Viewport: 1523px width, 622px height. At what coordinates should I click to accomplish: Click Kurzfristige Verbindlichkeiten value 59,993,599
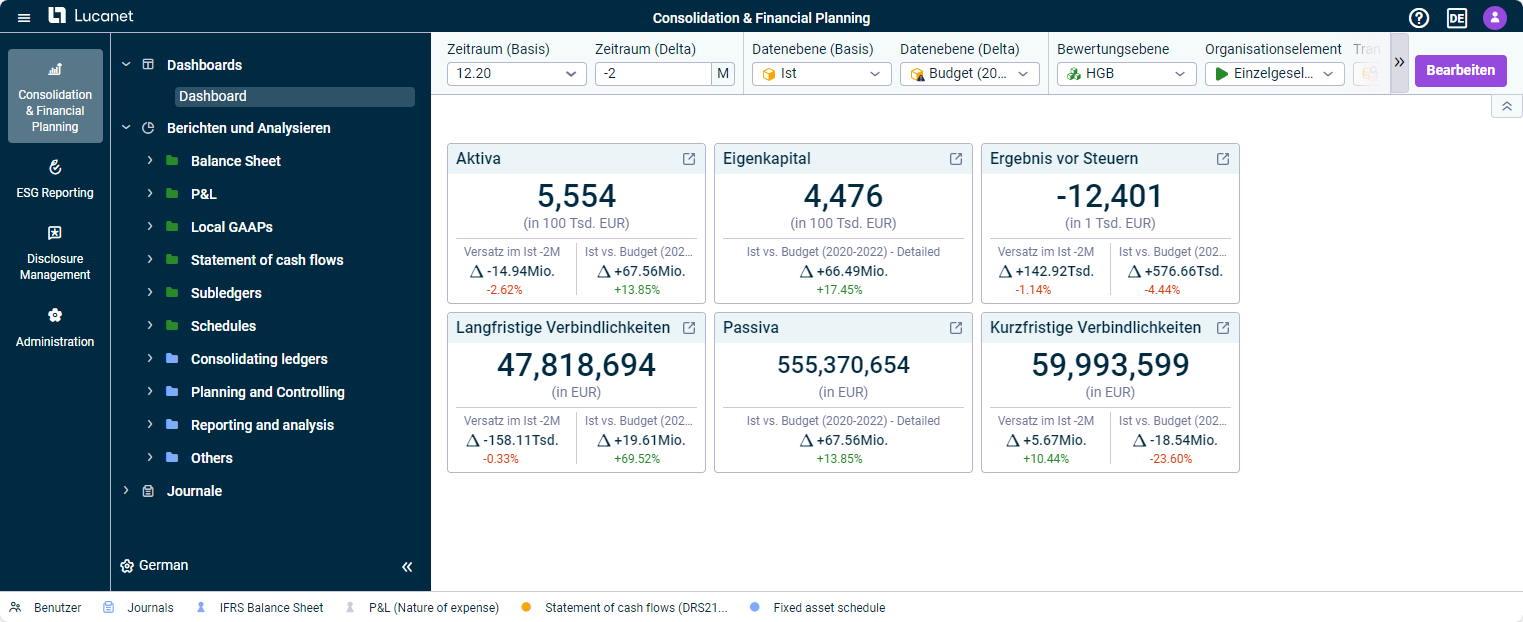coord(1110,365)
